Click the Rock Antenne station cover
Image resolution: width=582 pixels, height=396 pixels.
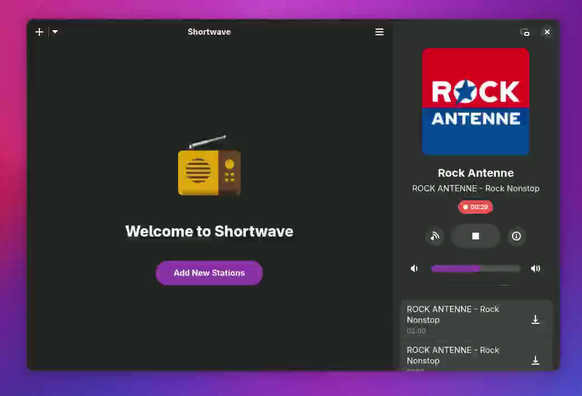tap(475, 101)
